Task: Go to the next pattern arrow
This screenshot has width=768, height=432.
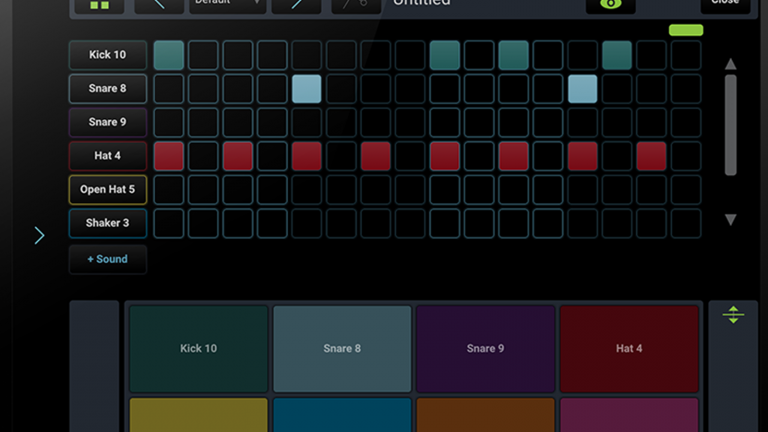Action: point(296,5)
